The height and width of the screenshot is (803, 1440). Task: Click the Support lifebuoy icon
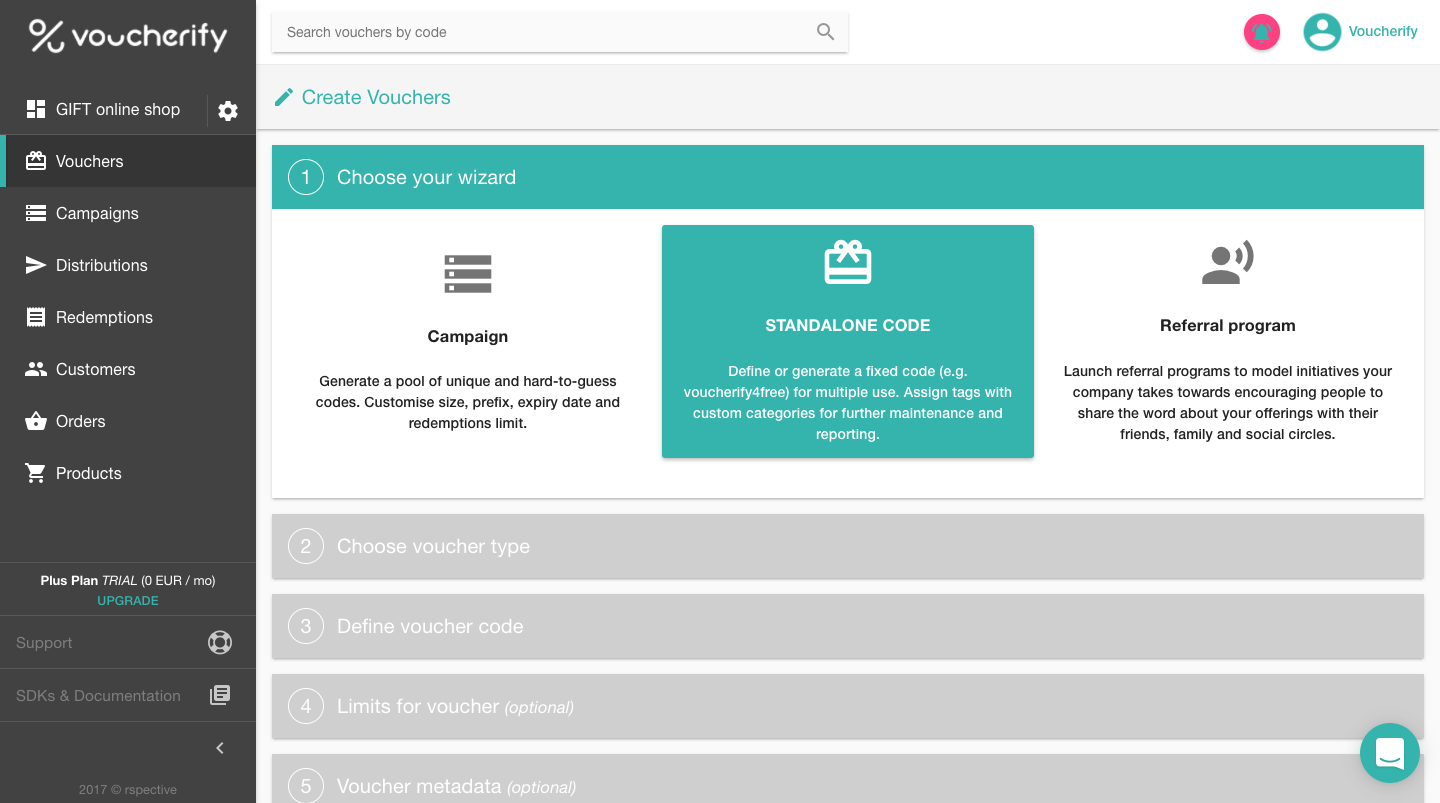pos(220,642)
